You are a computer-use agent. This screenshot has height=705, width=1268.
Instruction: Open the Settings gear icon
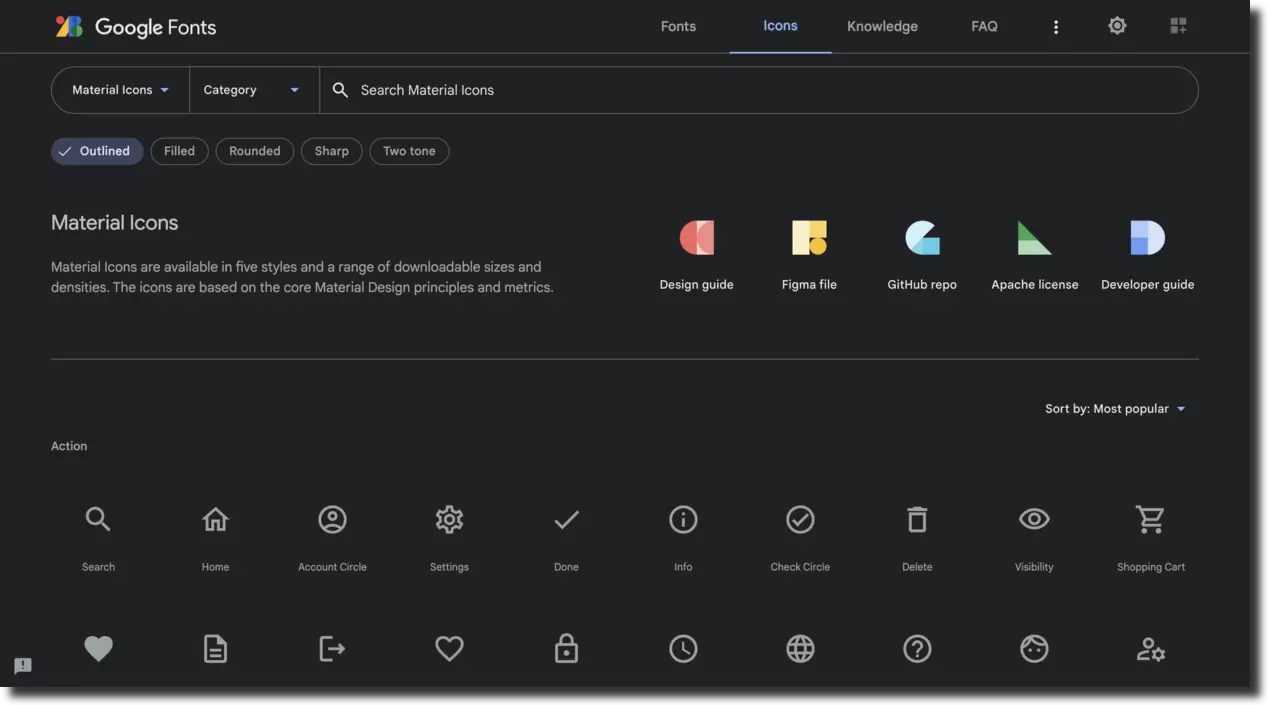coord(449,519)
